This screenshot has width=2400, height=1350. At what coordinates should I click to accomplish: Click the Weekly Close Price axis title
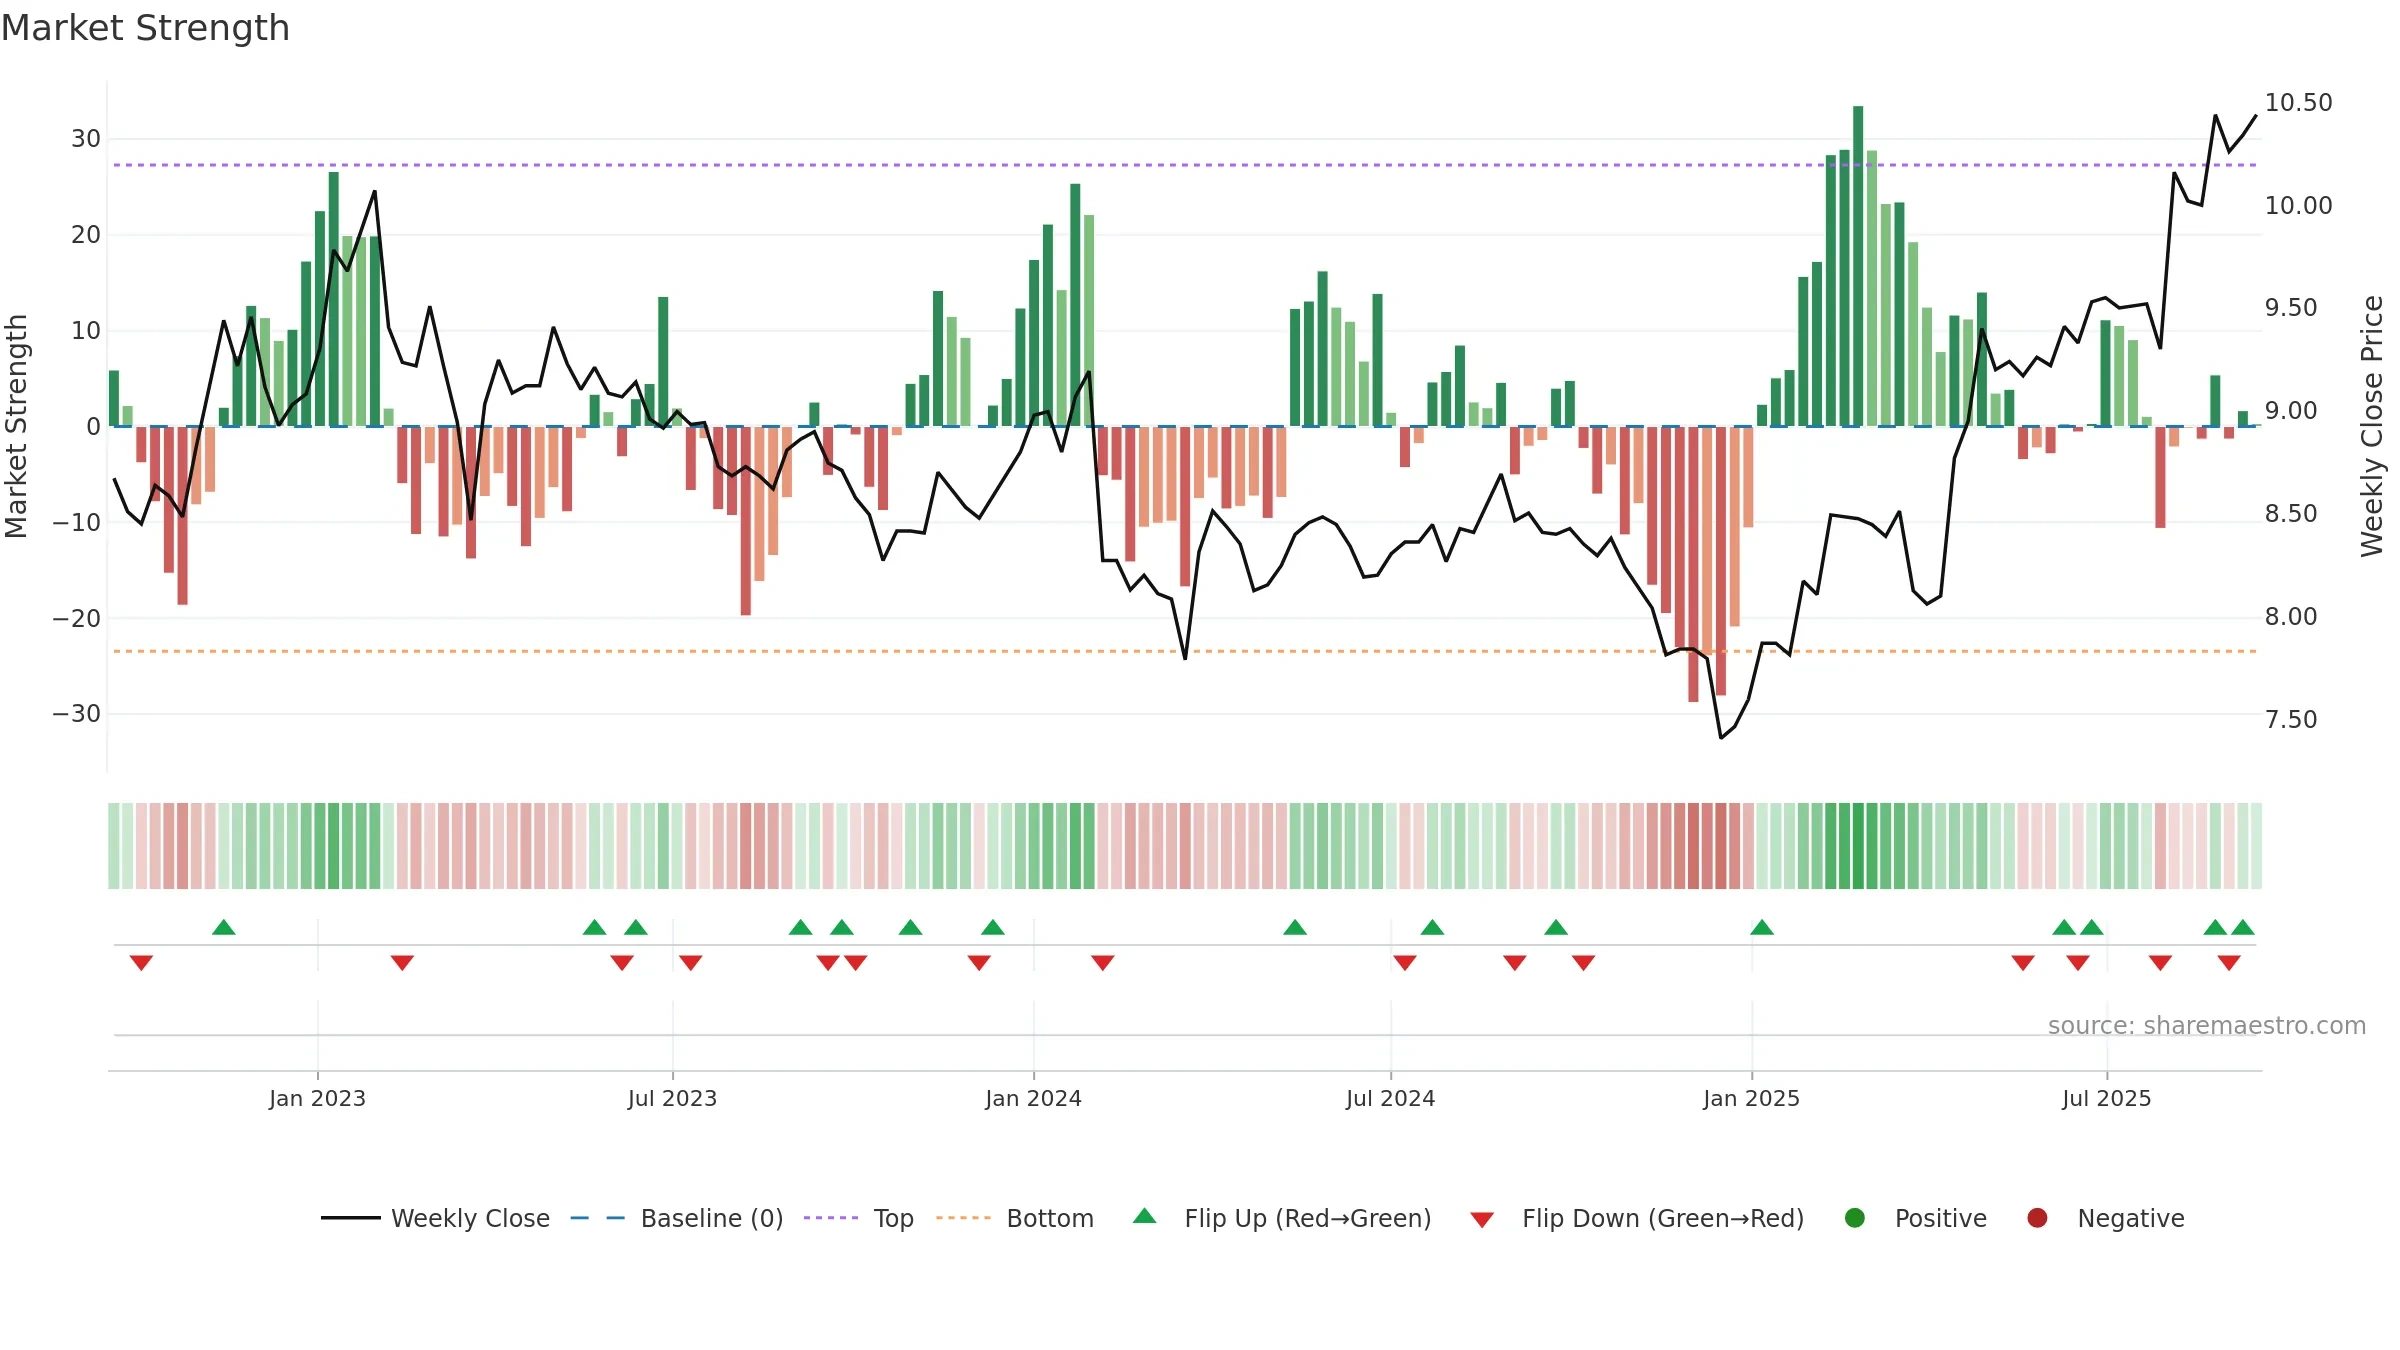click(2372, 426)
